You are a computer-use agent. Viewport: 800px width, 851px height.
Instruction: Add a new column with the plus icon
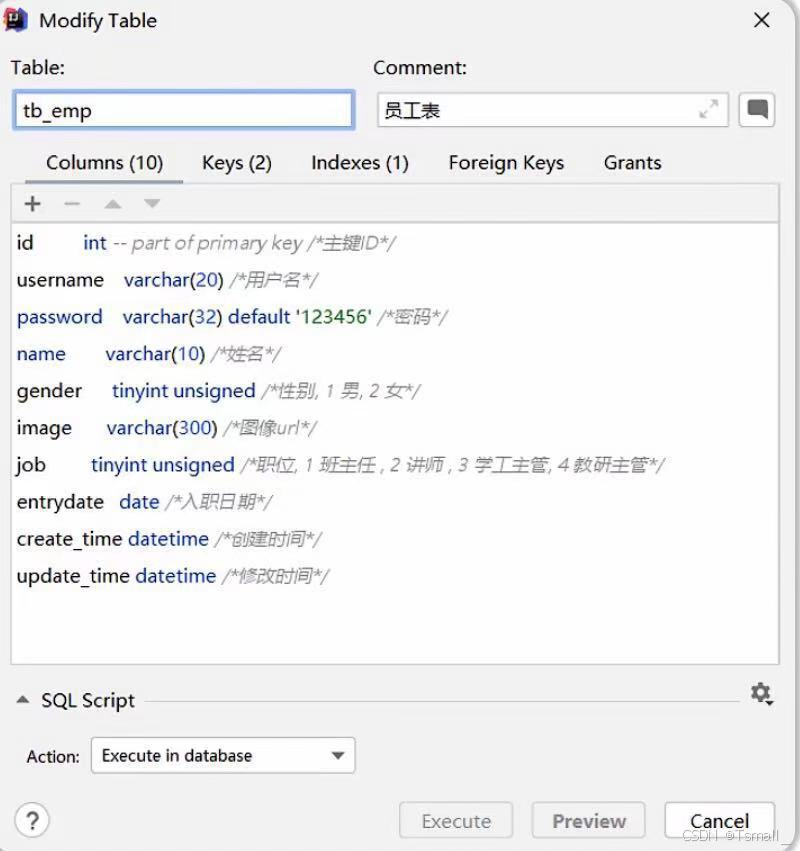pyautogui.click(x=32, y=203)
